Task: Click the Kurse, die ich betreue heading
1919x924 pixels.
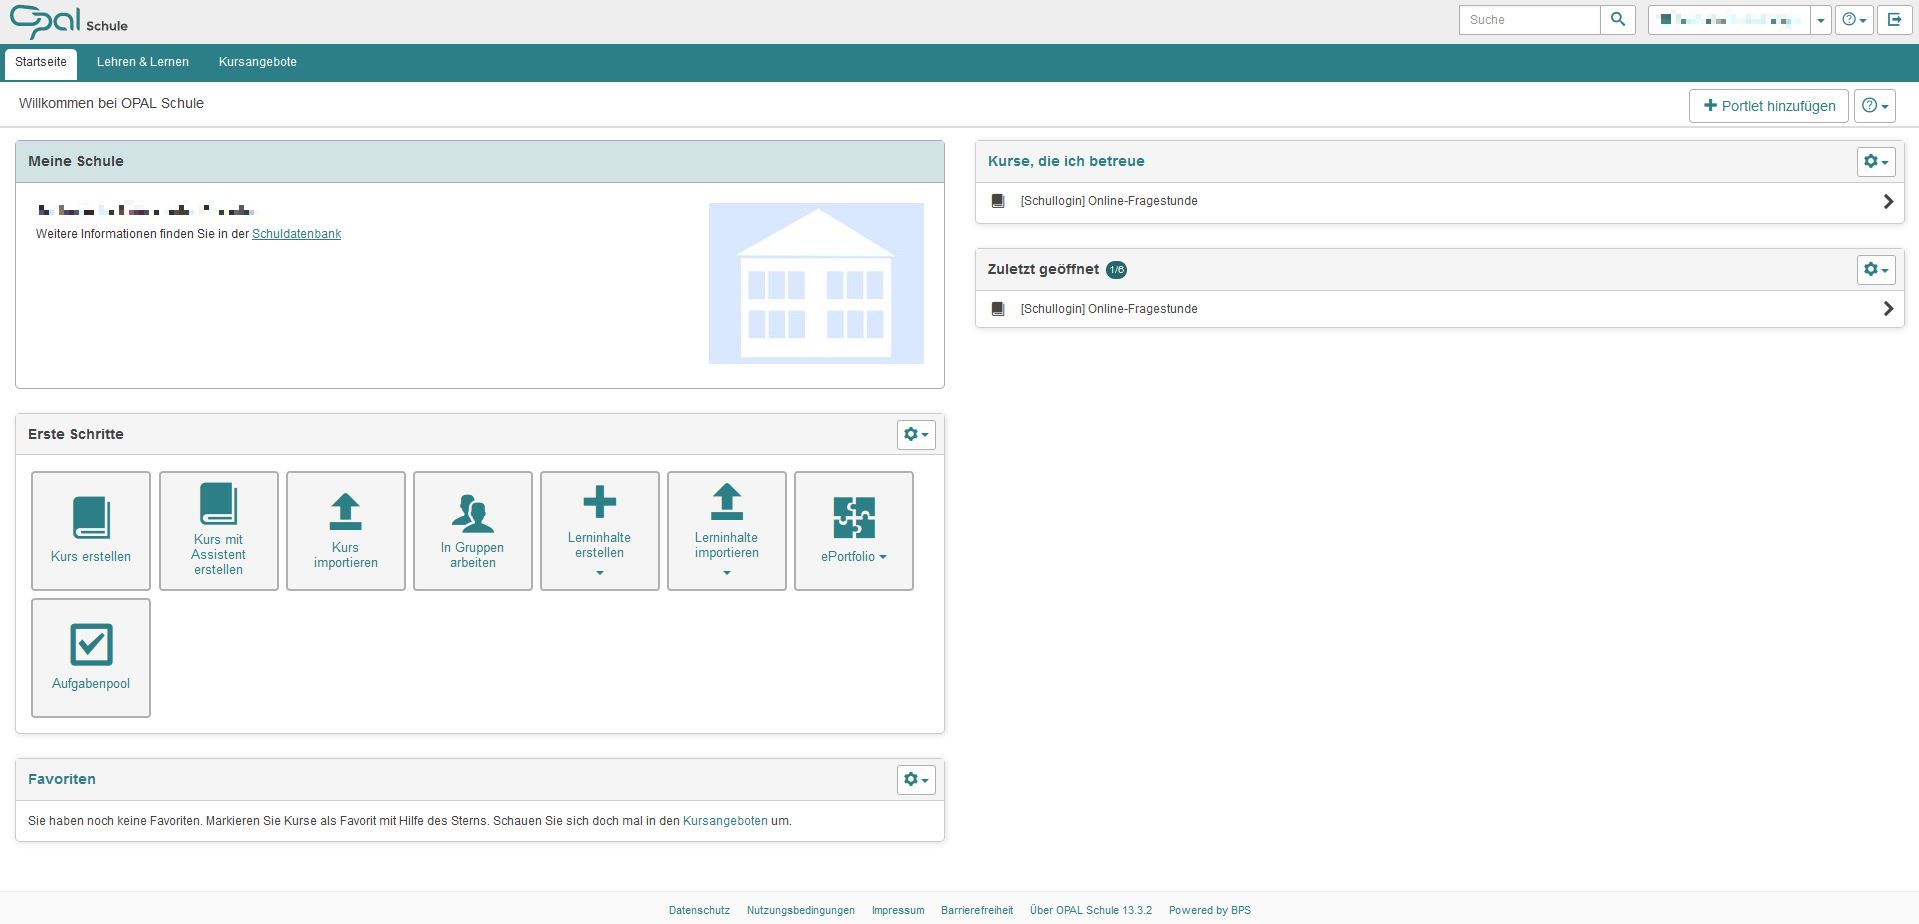Action: click(x=1066, y=161)
